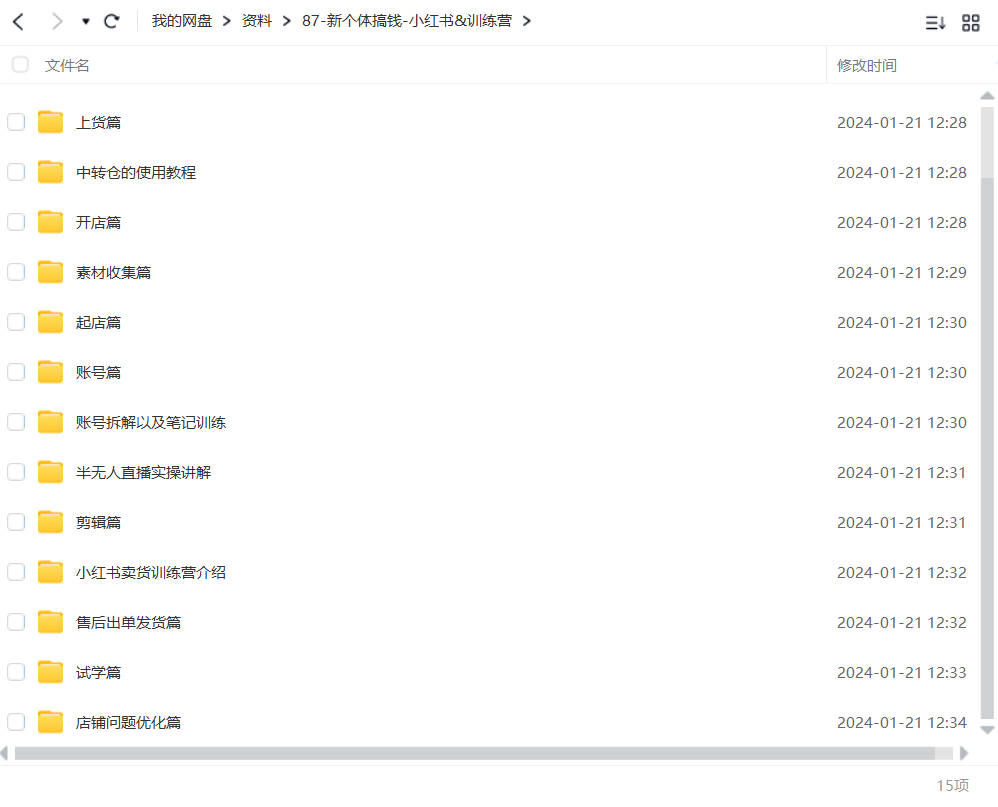
Task: Click the 15项 item count
Action: pyautogui.click(x=952, y=785)
